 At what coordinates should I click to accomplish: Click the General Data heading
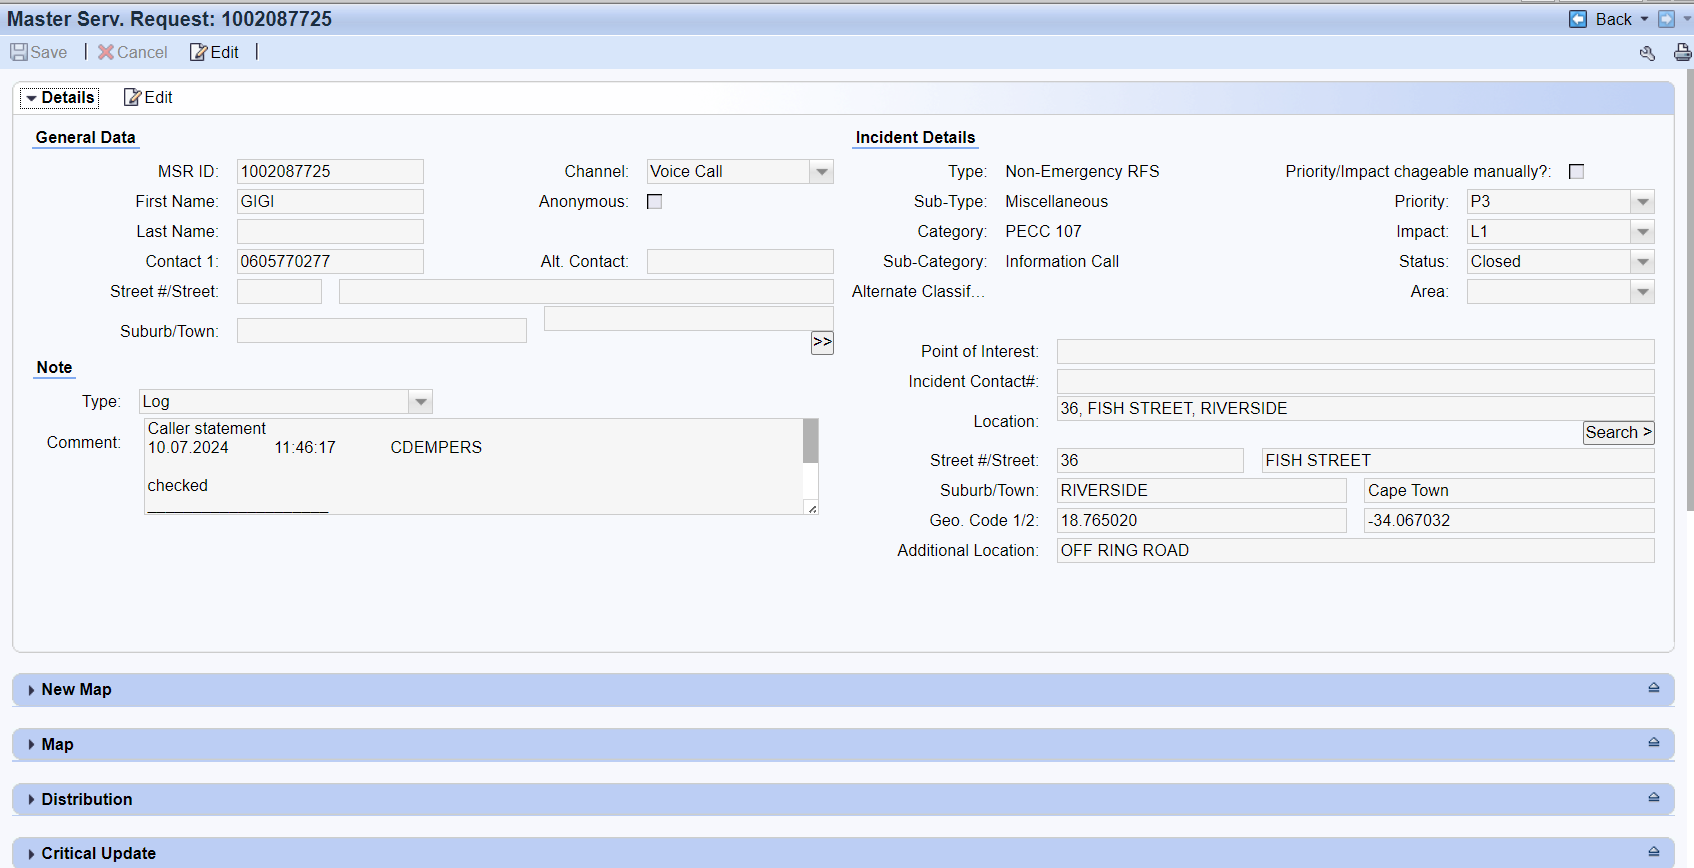point(85,138)
